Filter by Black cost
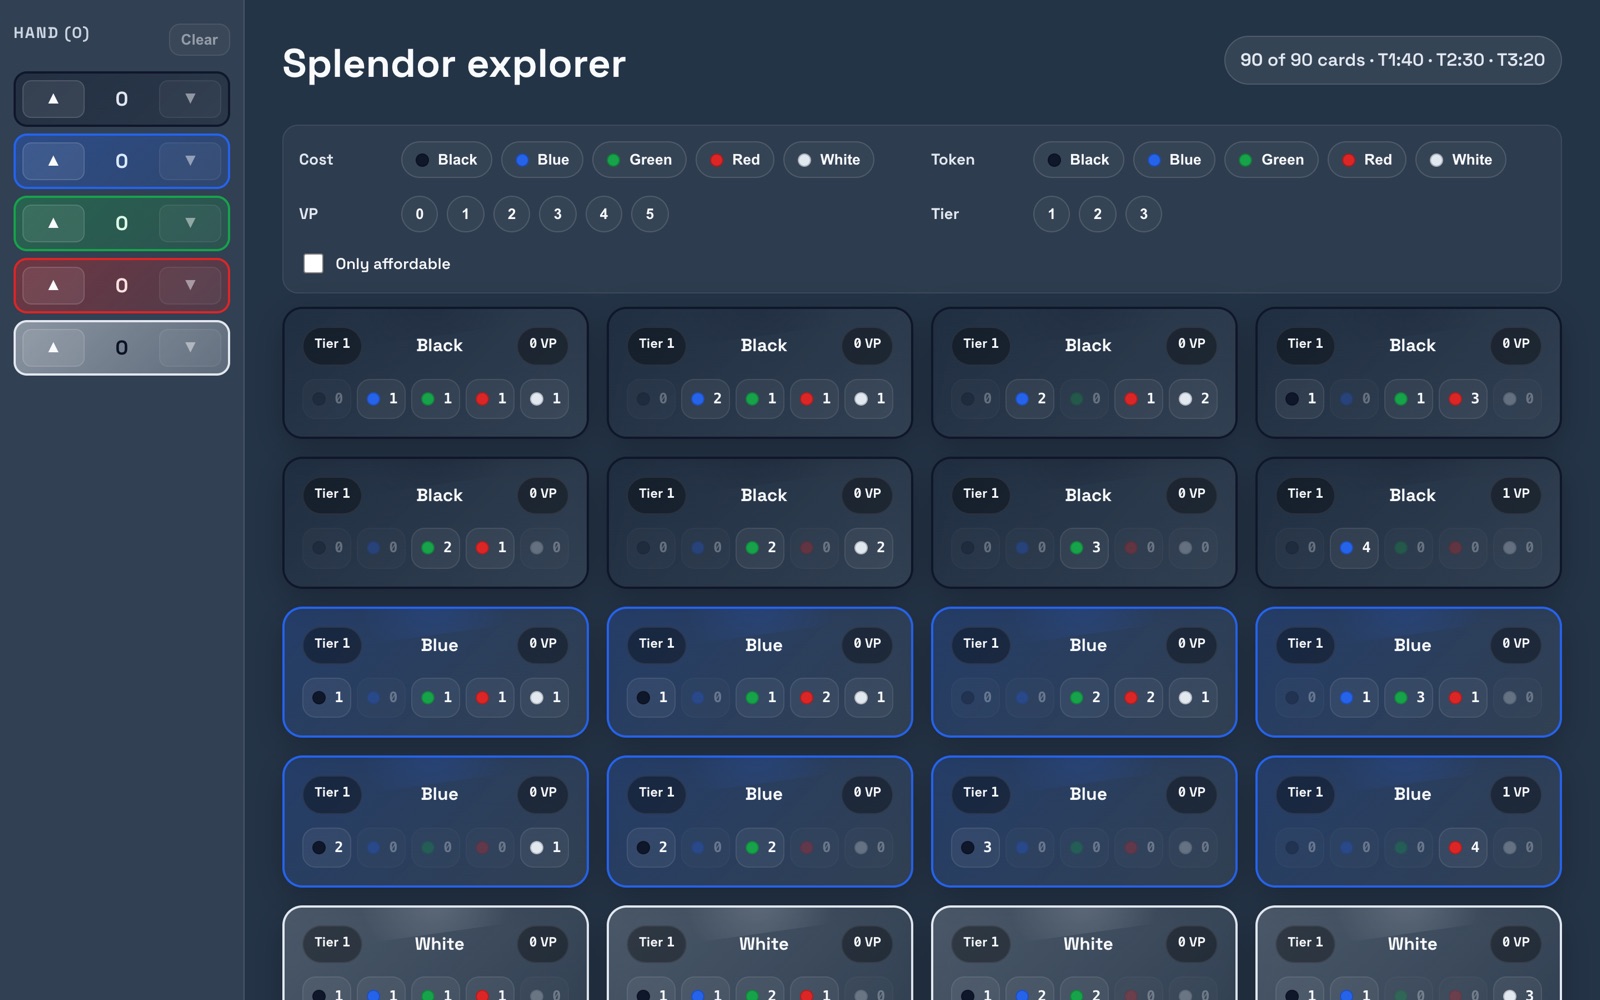 (447, 160)
